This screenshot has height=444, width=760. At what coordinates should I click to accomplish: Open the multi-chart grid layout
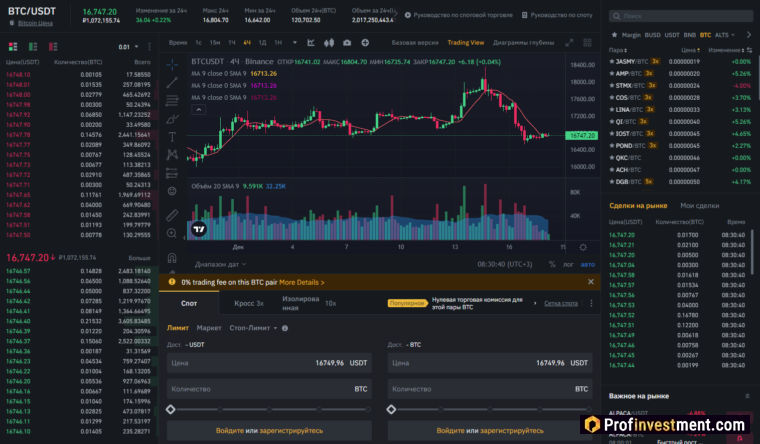587,43
